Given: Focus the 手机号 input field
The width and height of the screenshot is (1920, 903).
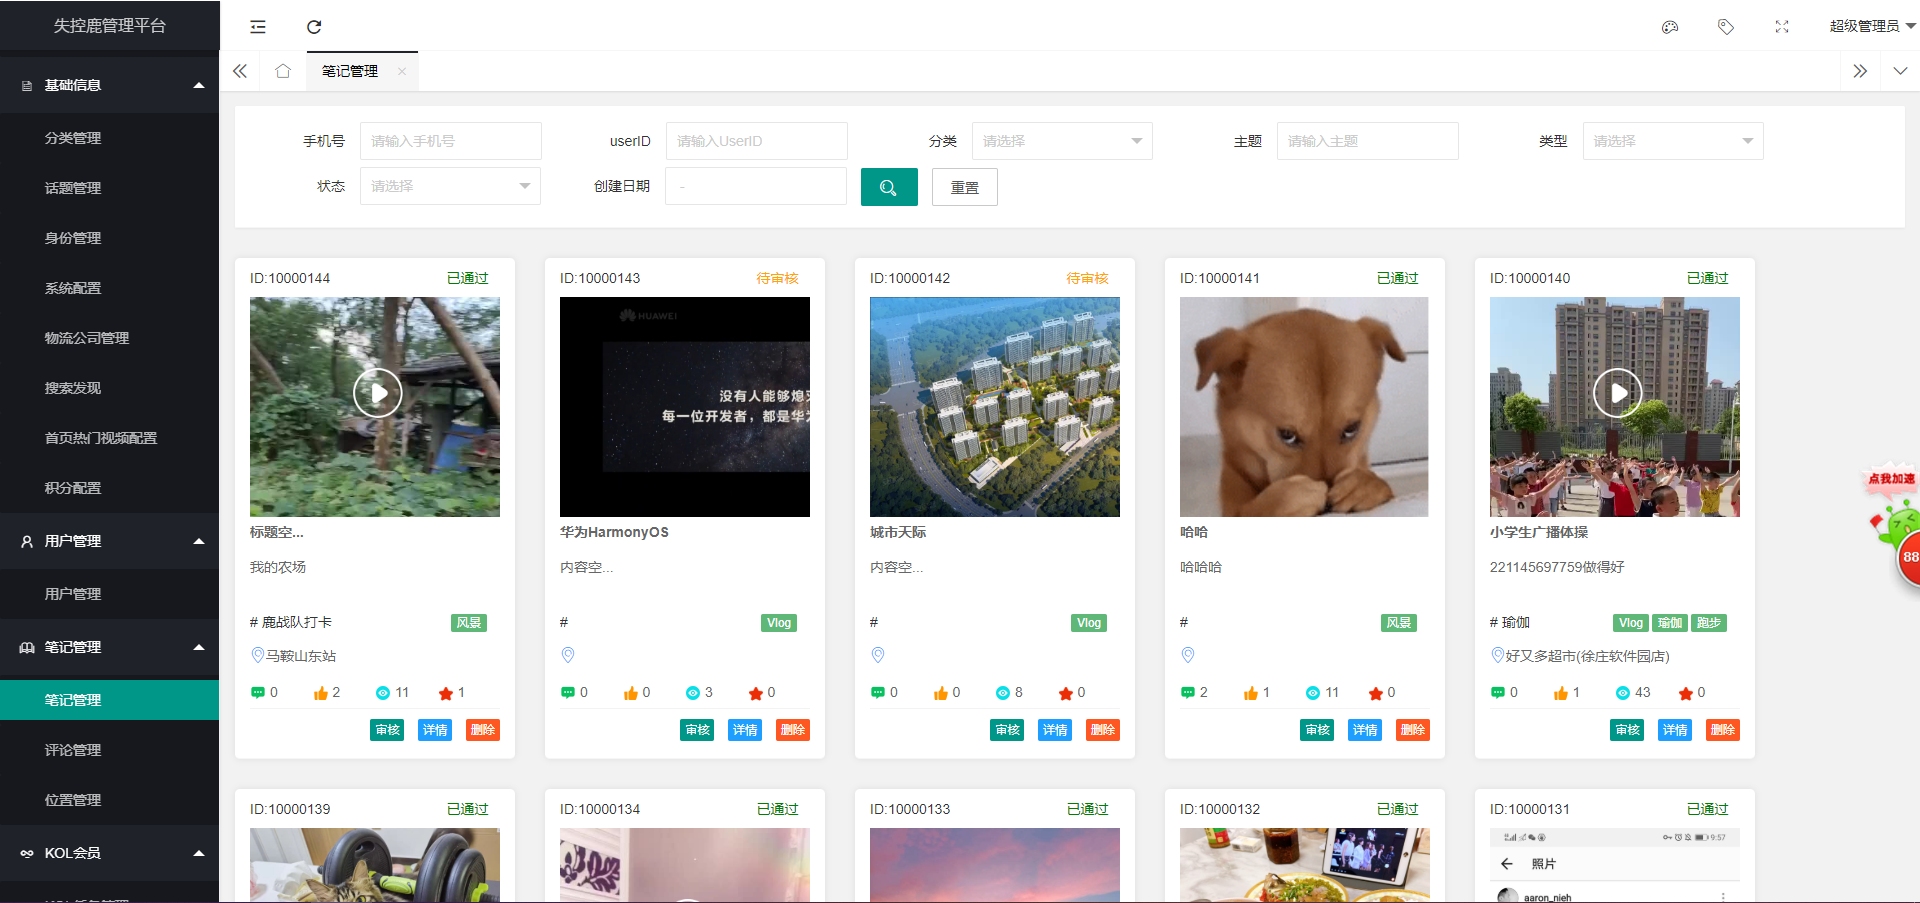Looking at the screenshot, I should coord(451,141).
